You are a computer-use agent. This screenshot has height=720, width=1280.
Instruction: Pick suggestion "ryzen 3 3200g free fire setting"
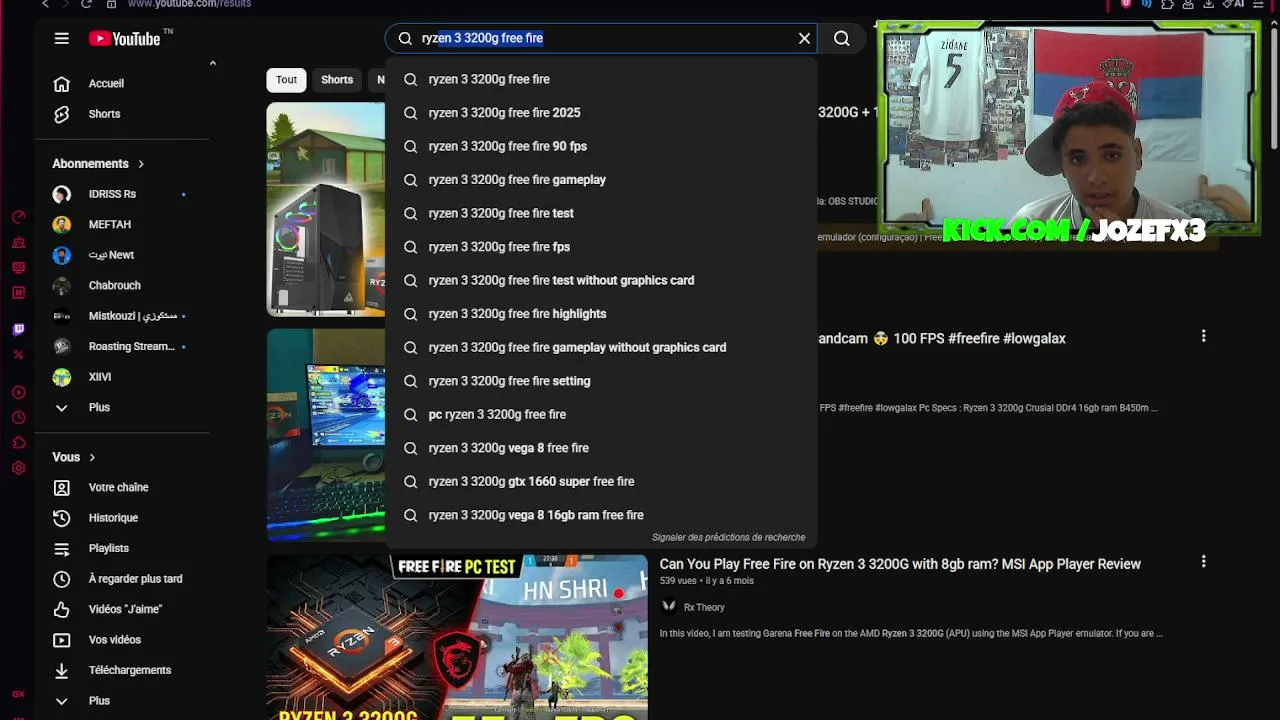600,381
